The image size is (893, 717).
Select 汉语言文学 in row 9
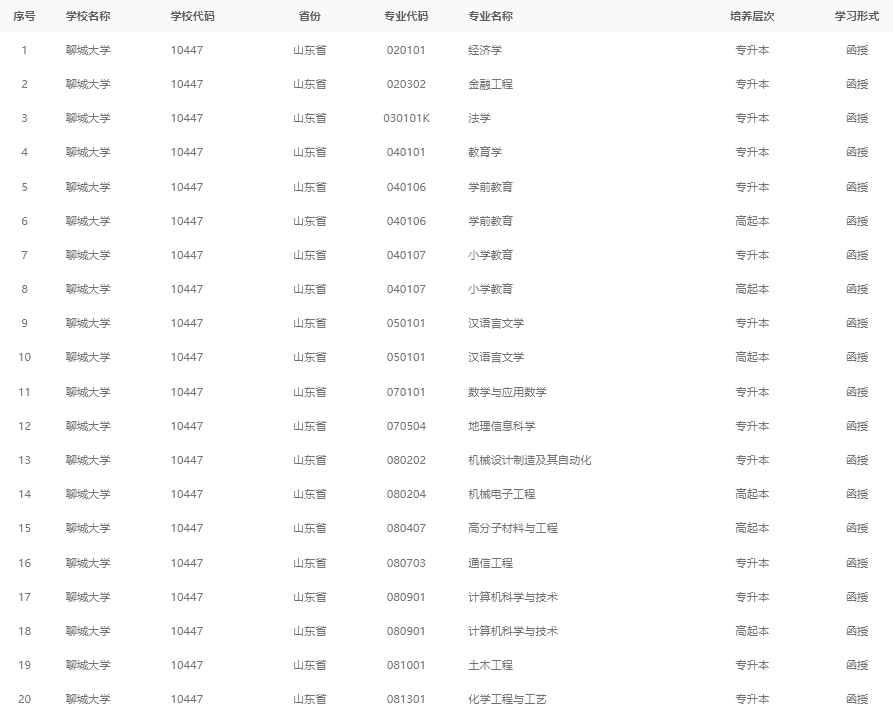[496, 323]
